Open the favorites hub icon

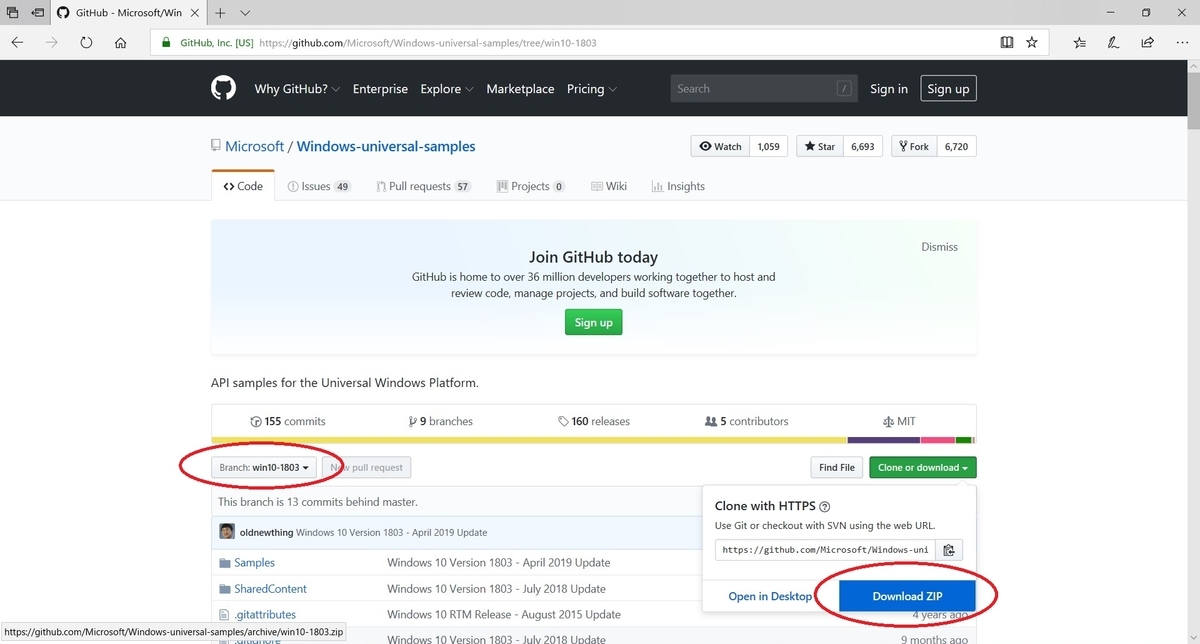(1080, 43)
